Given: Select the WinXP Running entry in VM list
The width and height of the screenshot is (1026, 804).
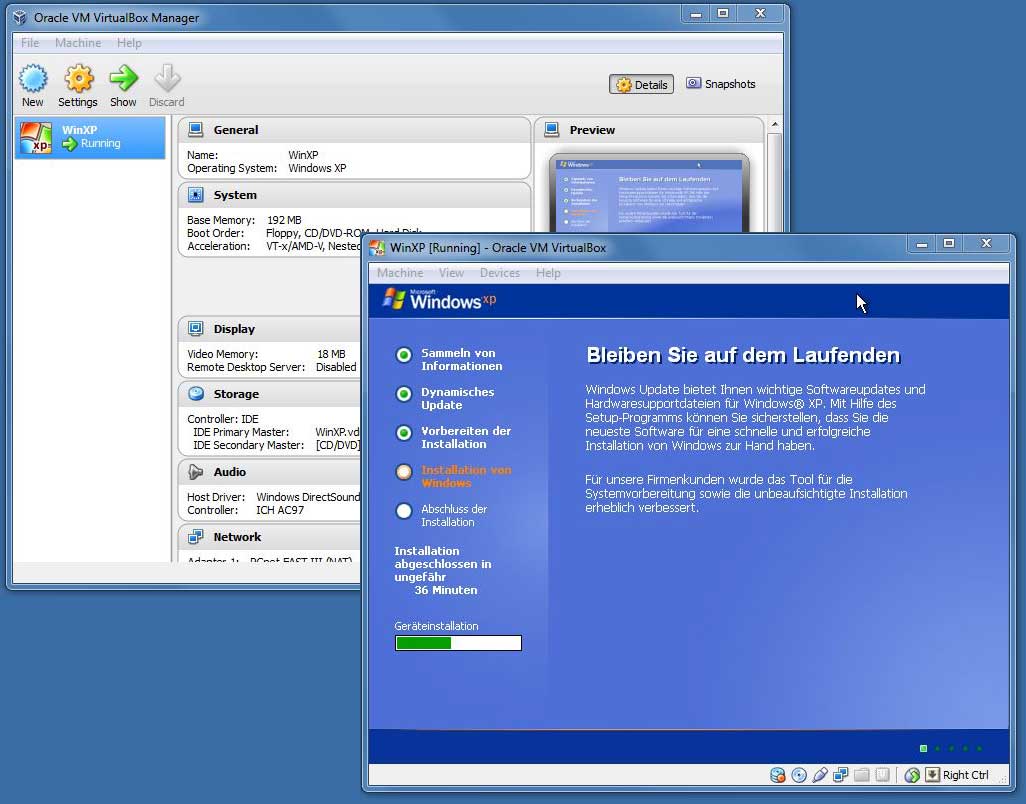Looking at the screenshot, I should pyautogui.click(x=90, y=138).
